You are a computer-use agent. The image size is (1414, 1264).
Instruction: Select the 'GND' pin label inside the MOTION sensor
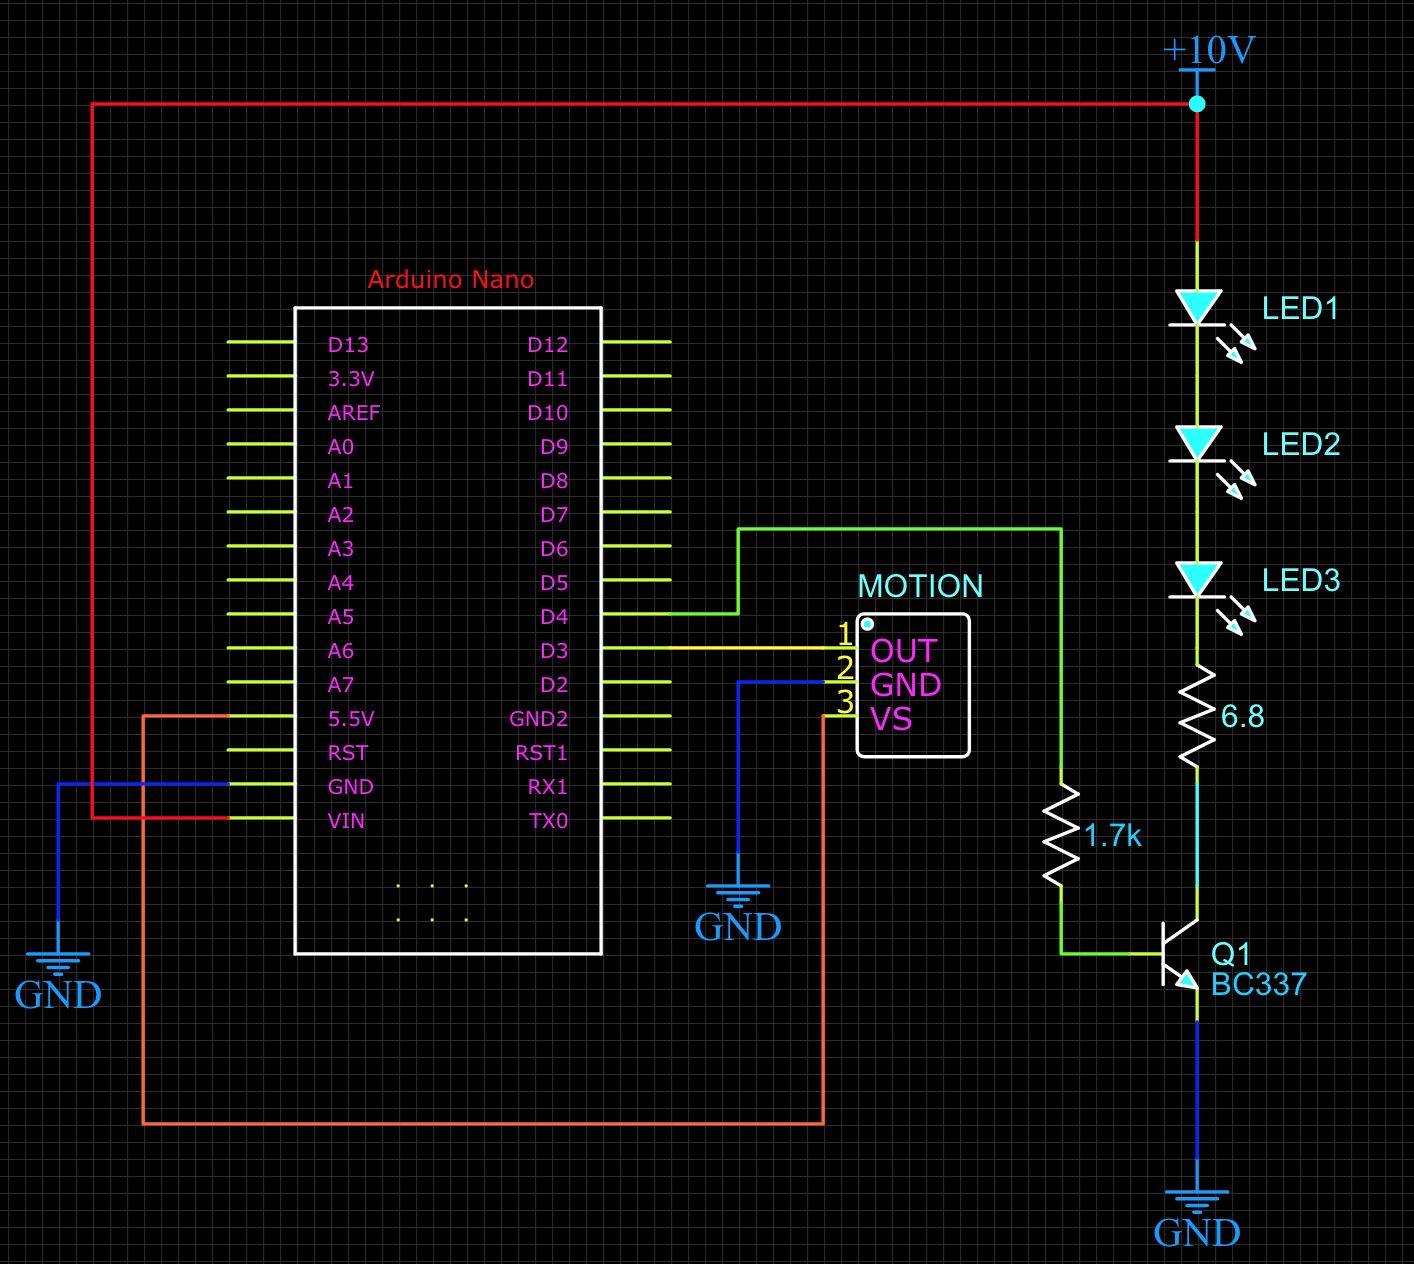point(906,685)
